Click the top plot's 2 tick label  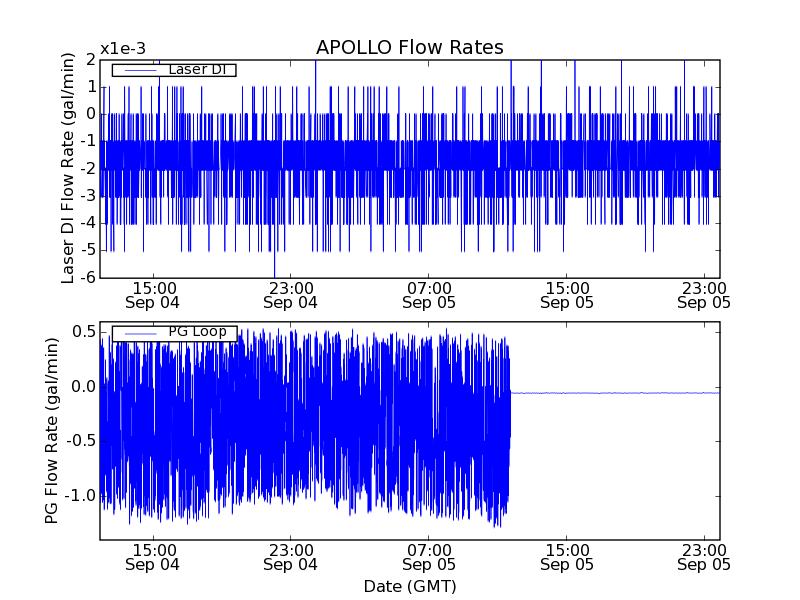pyautogui.click(x=91, y=60)
